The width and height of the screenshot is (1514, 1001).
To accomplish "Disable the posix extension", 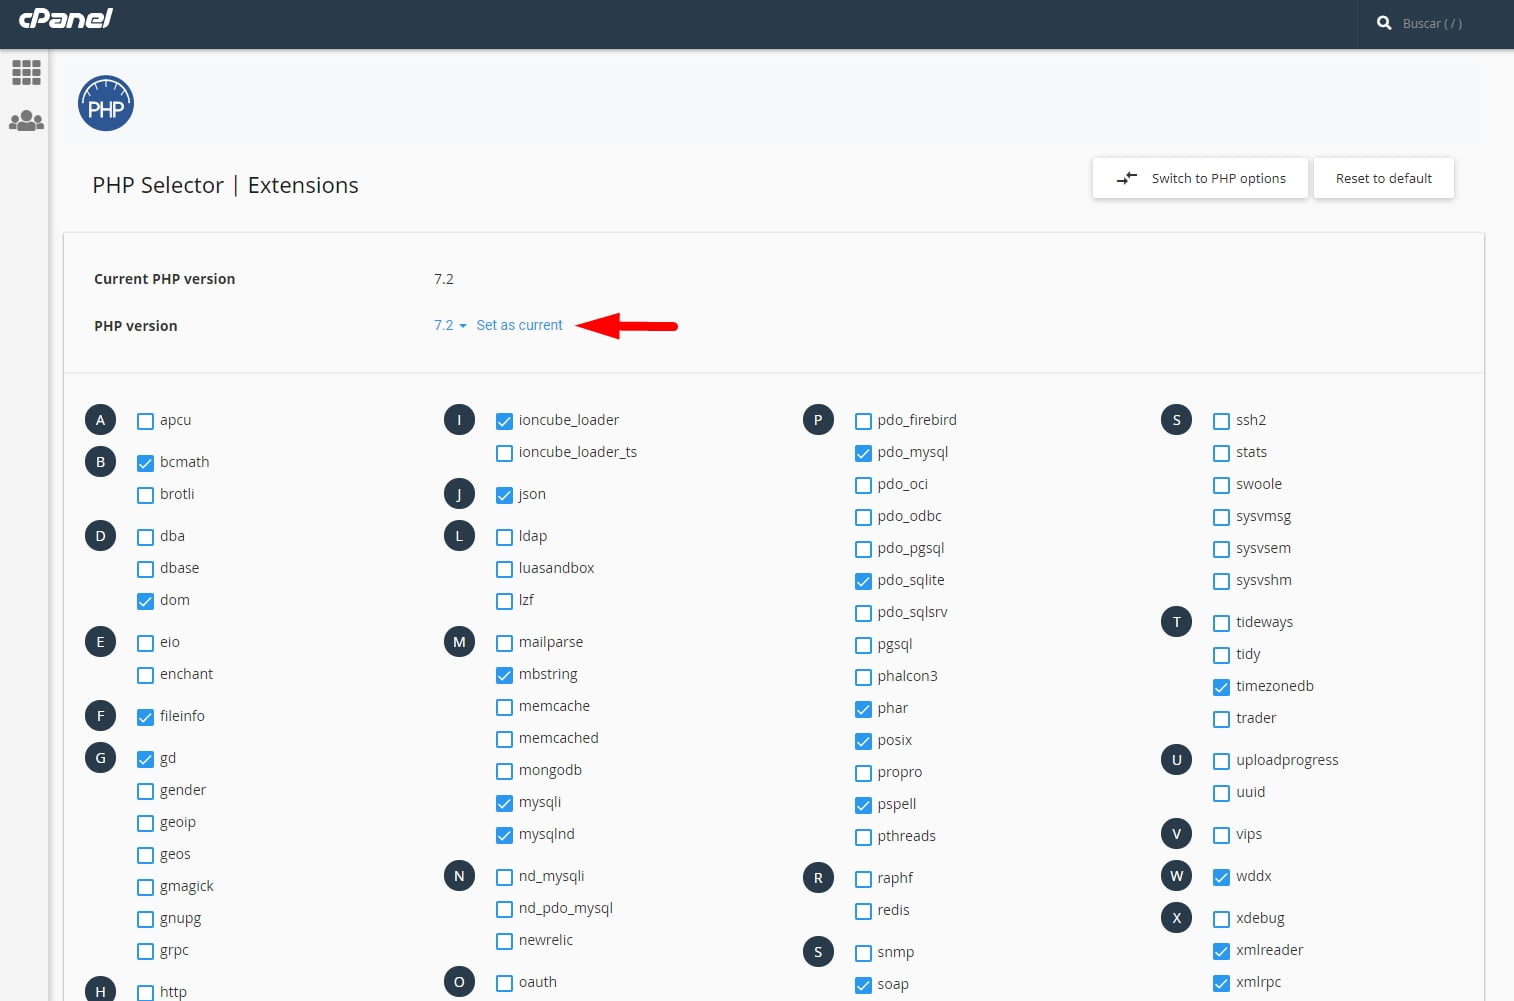I will click(x=863, y=741).
